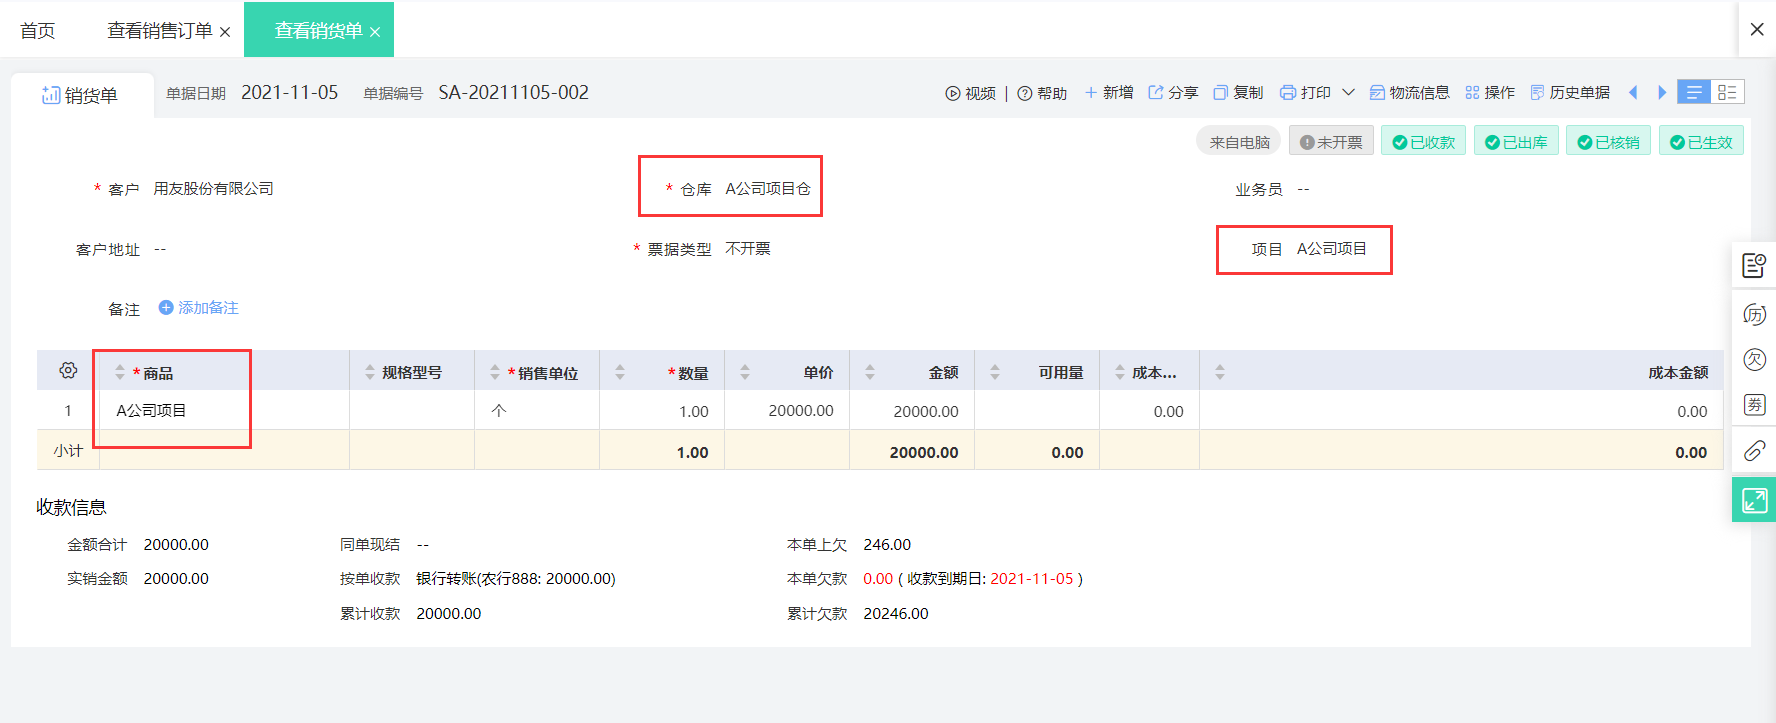1776x723 pixels.
Task: Click the 已收款 status badge
Action: (x=1423, y=142)
